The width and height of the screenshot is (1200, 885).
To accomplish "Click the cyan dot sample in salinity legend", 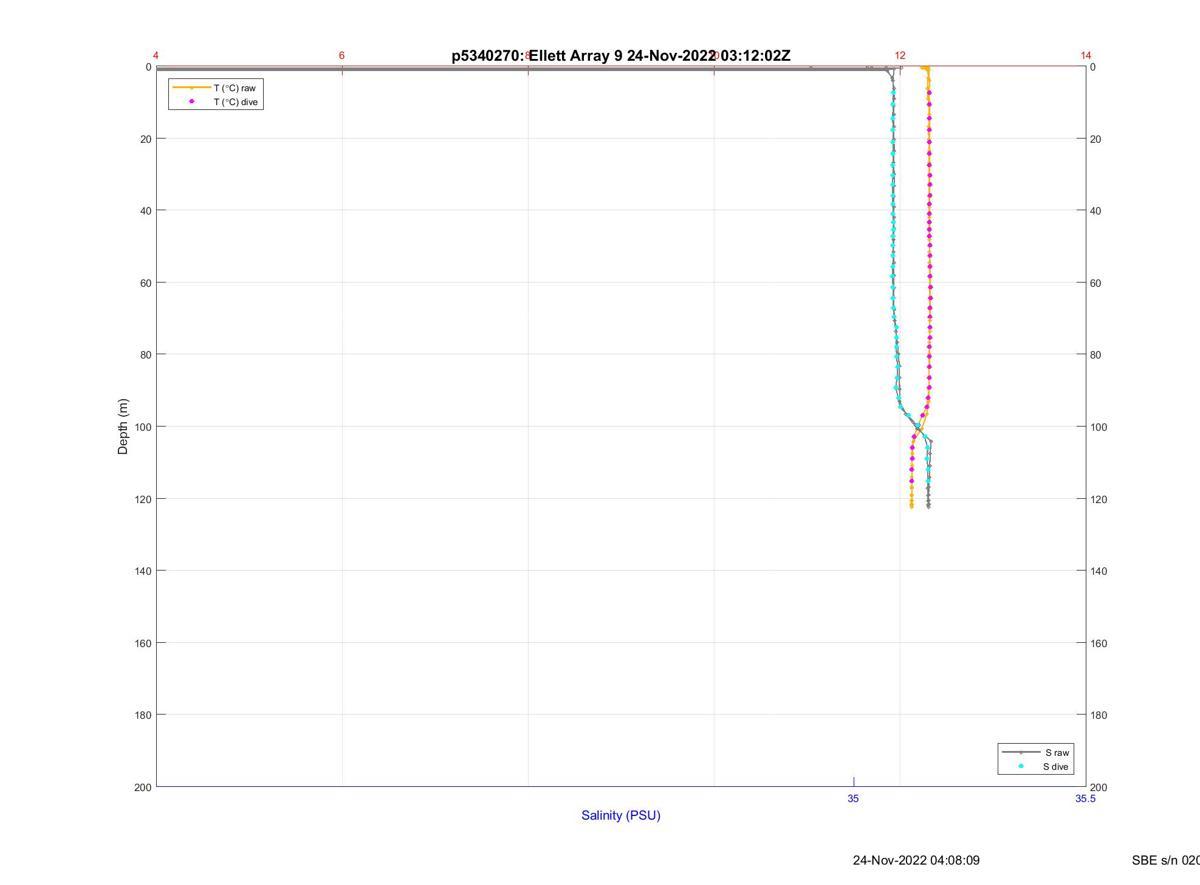I will [1021, 767].
